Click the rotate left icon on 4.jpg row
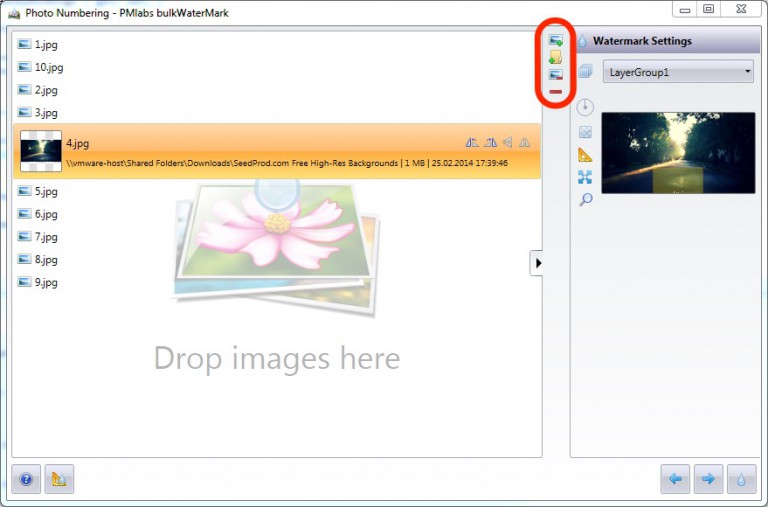The width and height of the screenshot is (768, 507). point(472,143)
